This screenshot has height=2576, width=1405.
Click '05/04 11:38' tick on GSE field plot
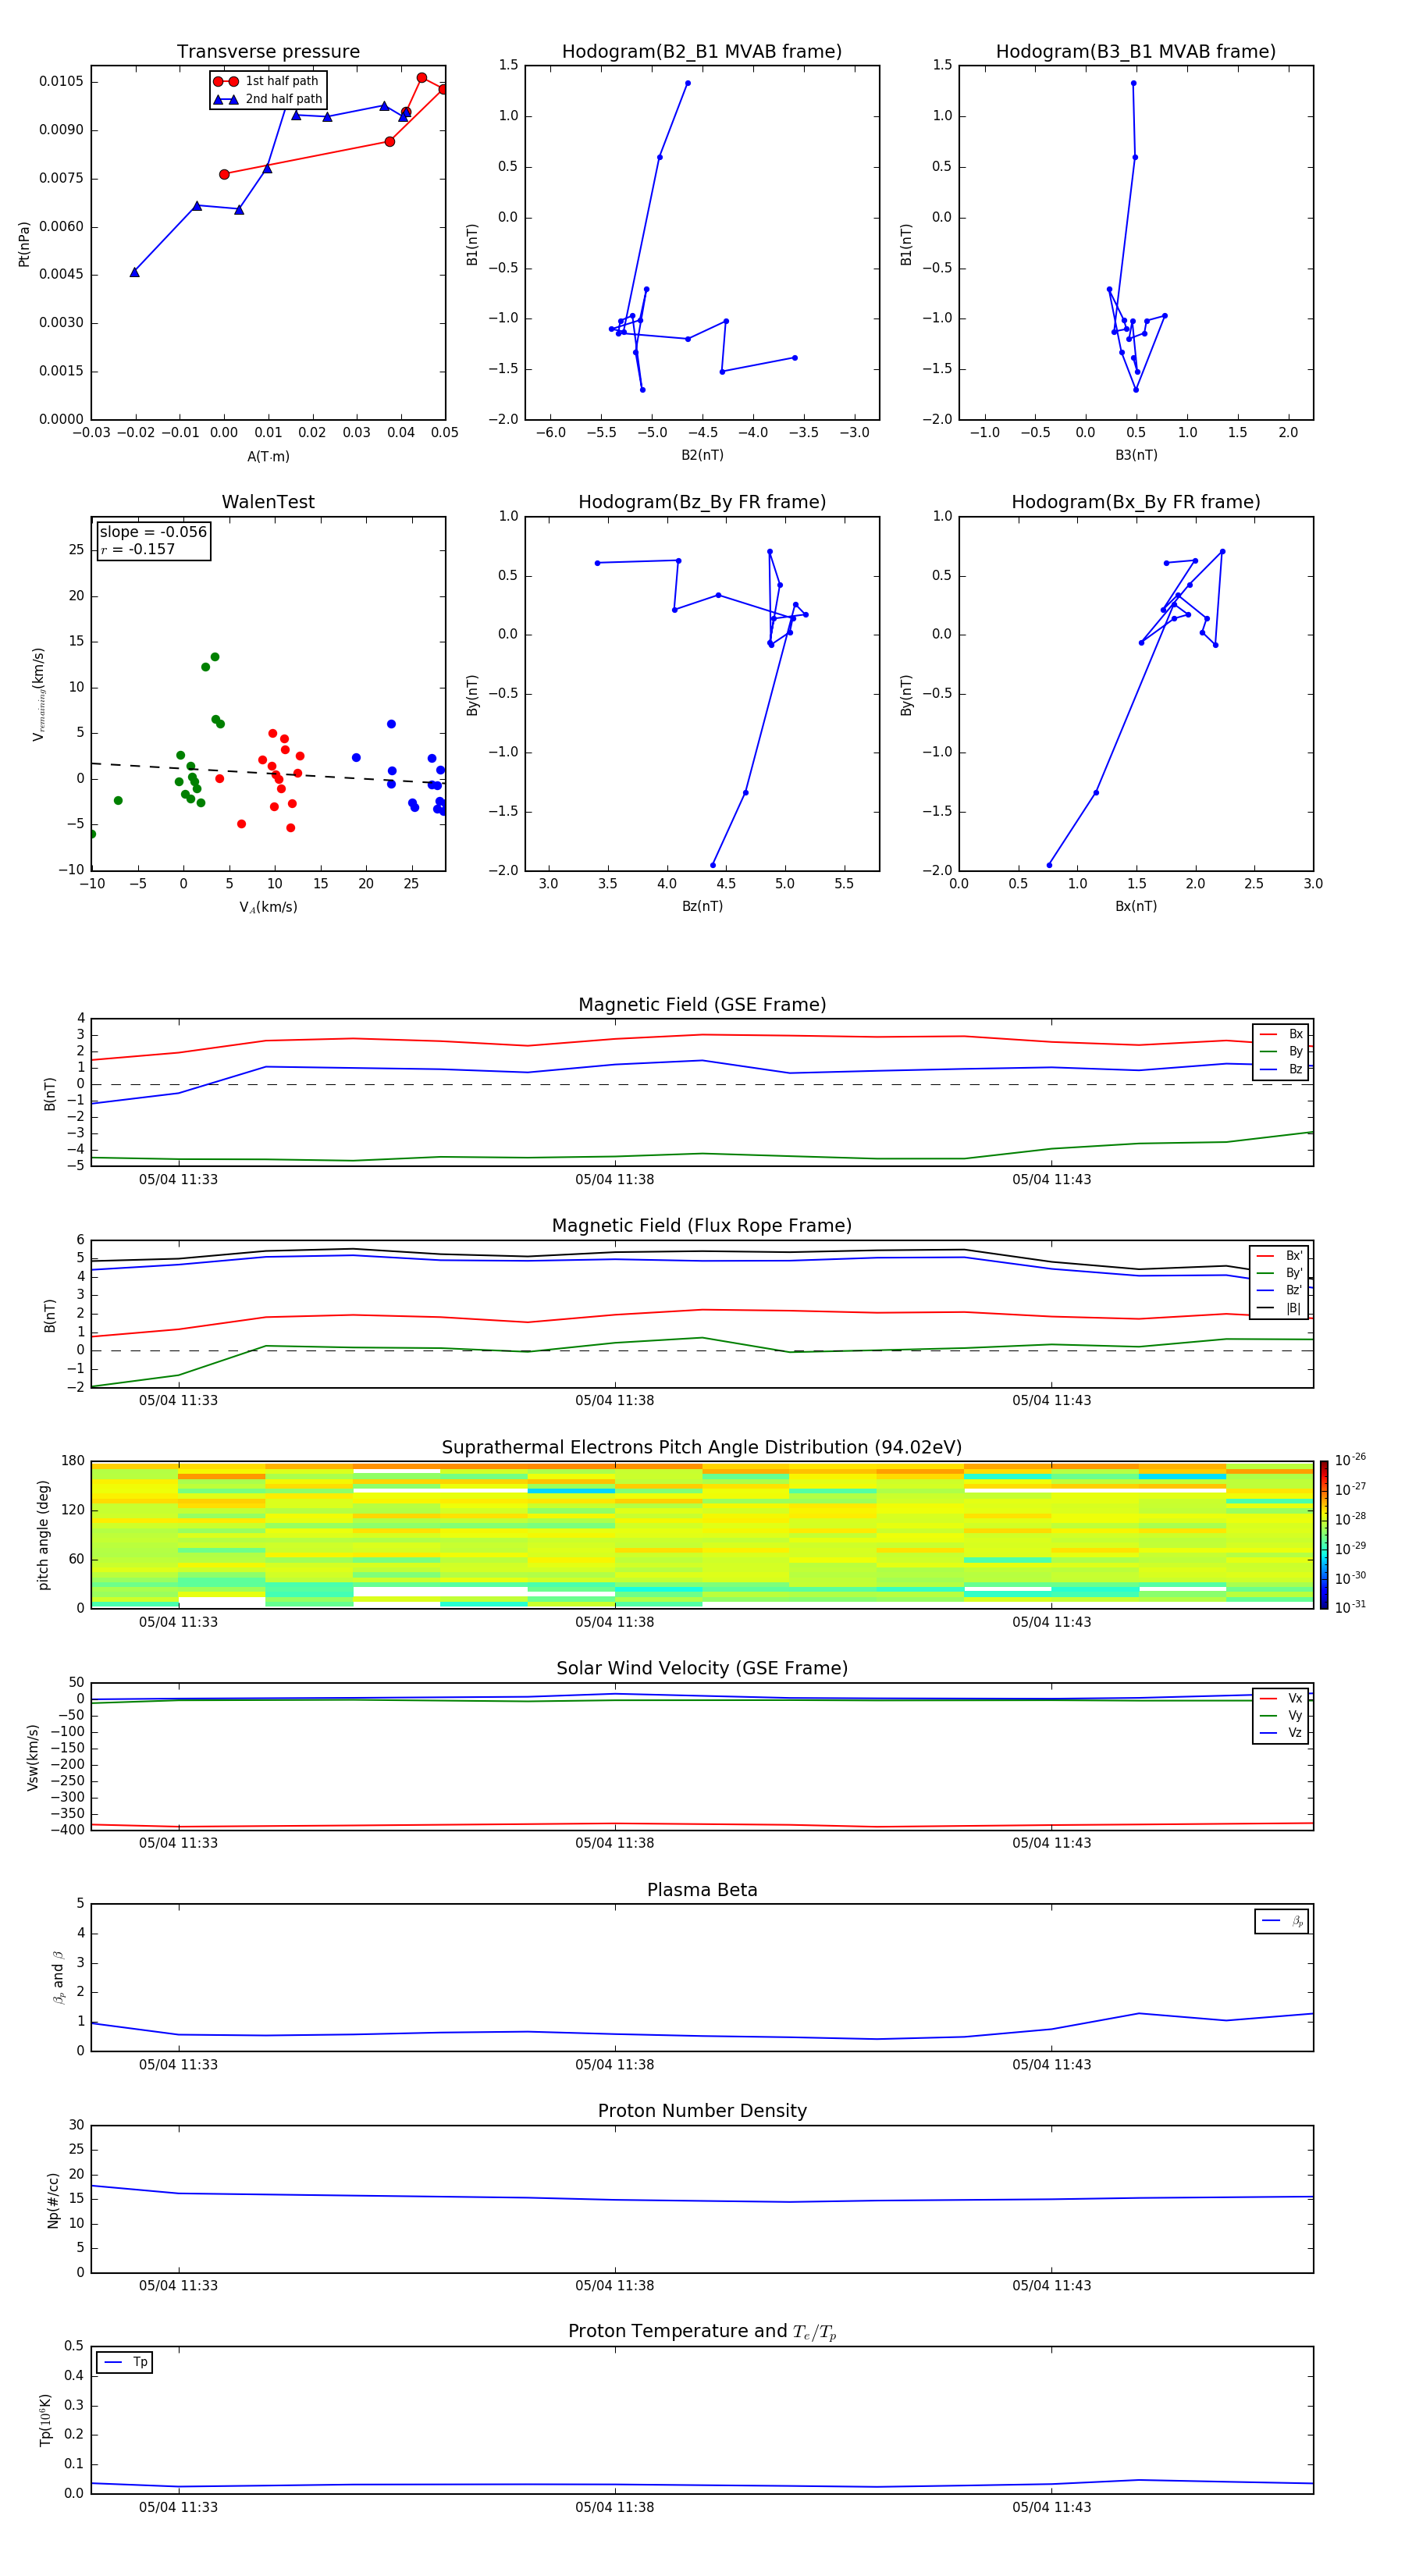coord(615,1180)
